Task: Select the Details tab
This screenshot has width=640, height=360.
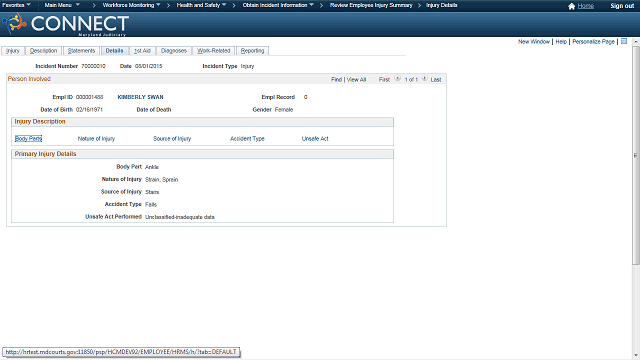Action: click(114, 51)
